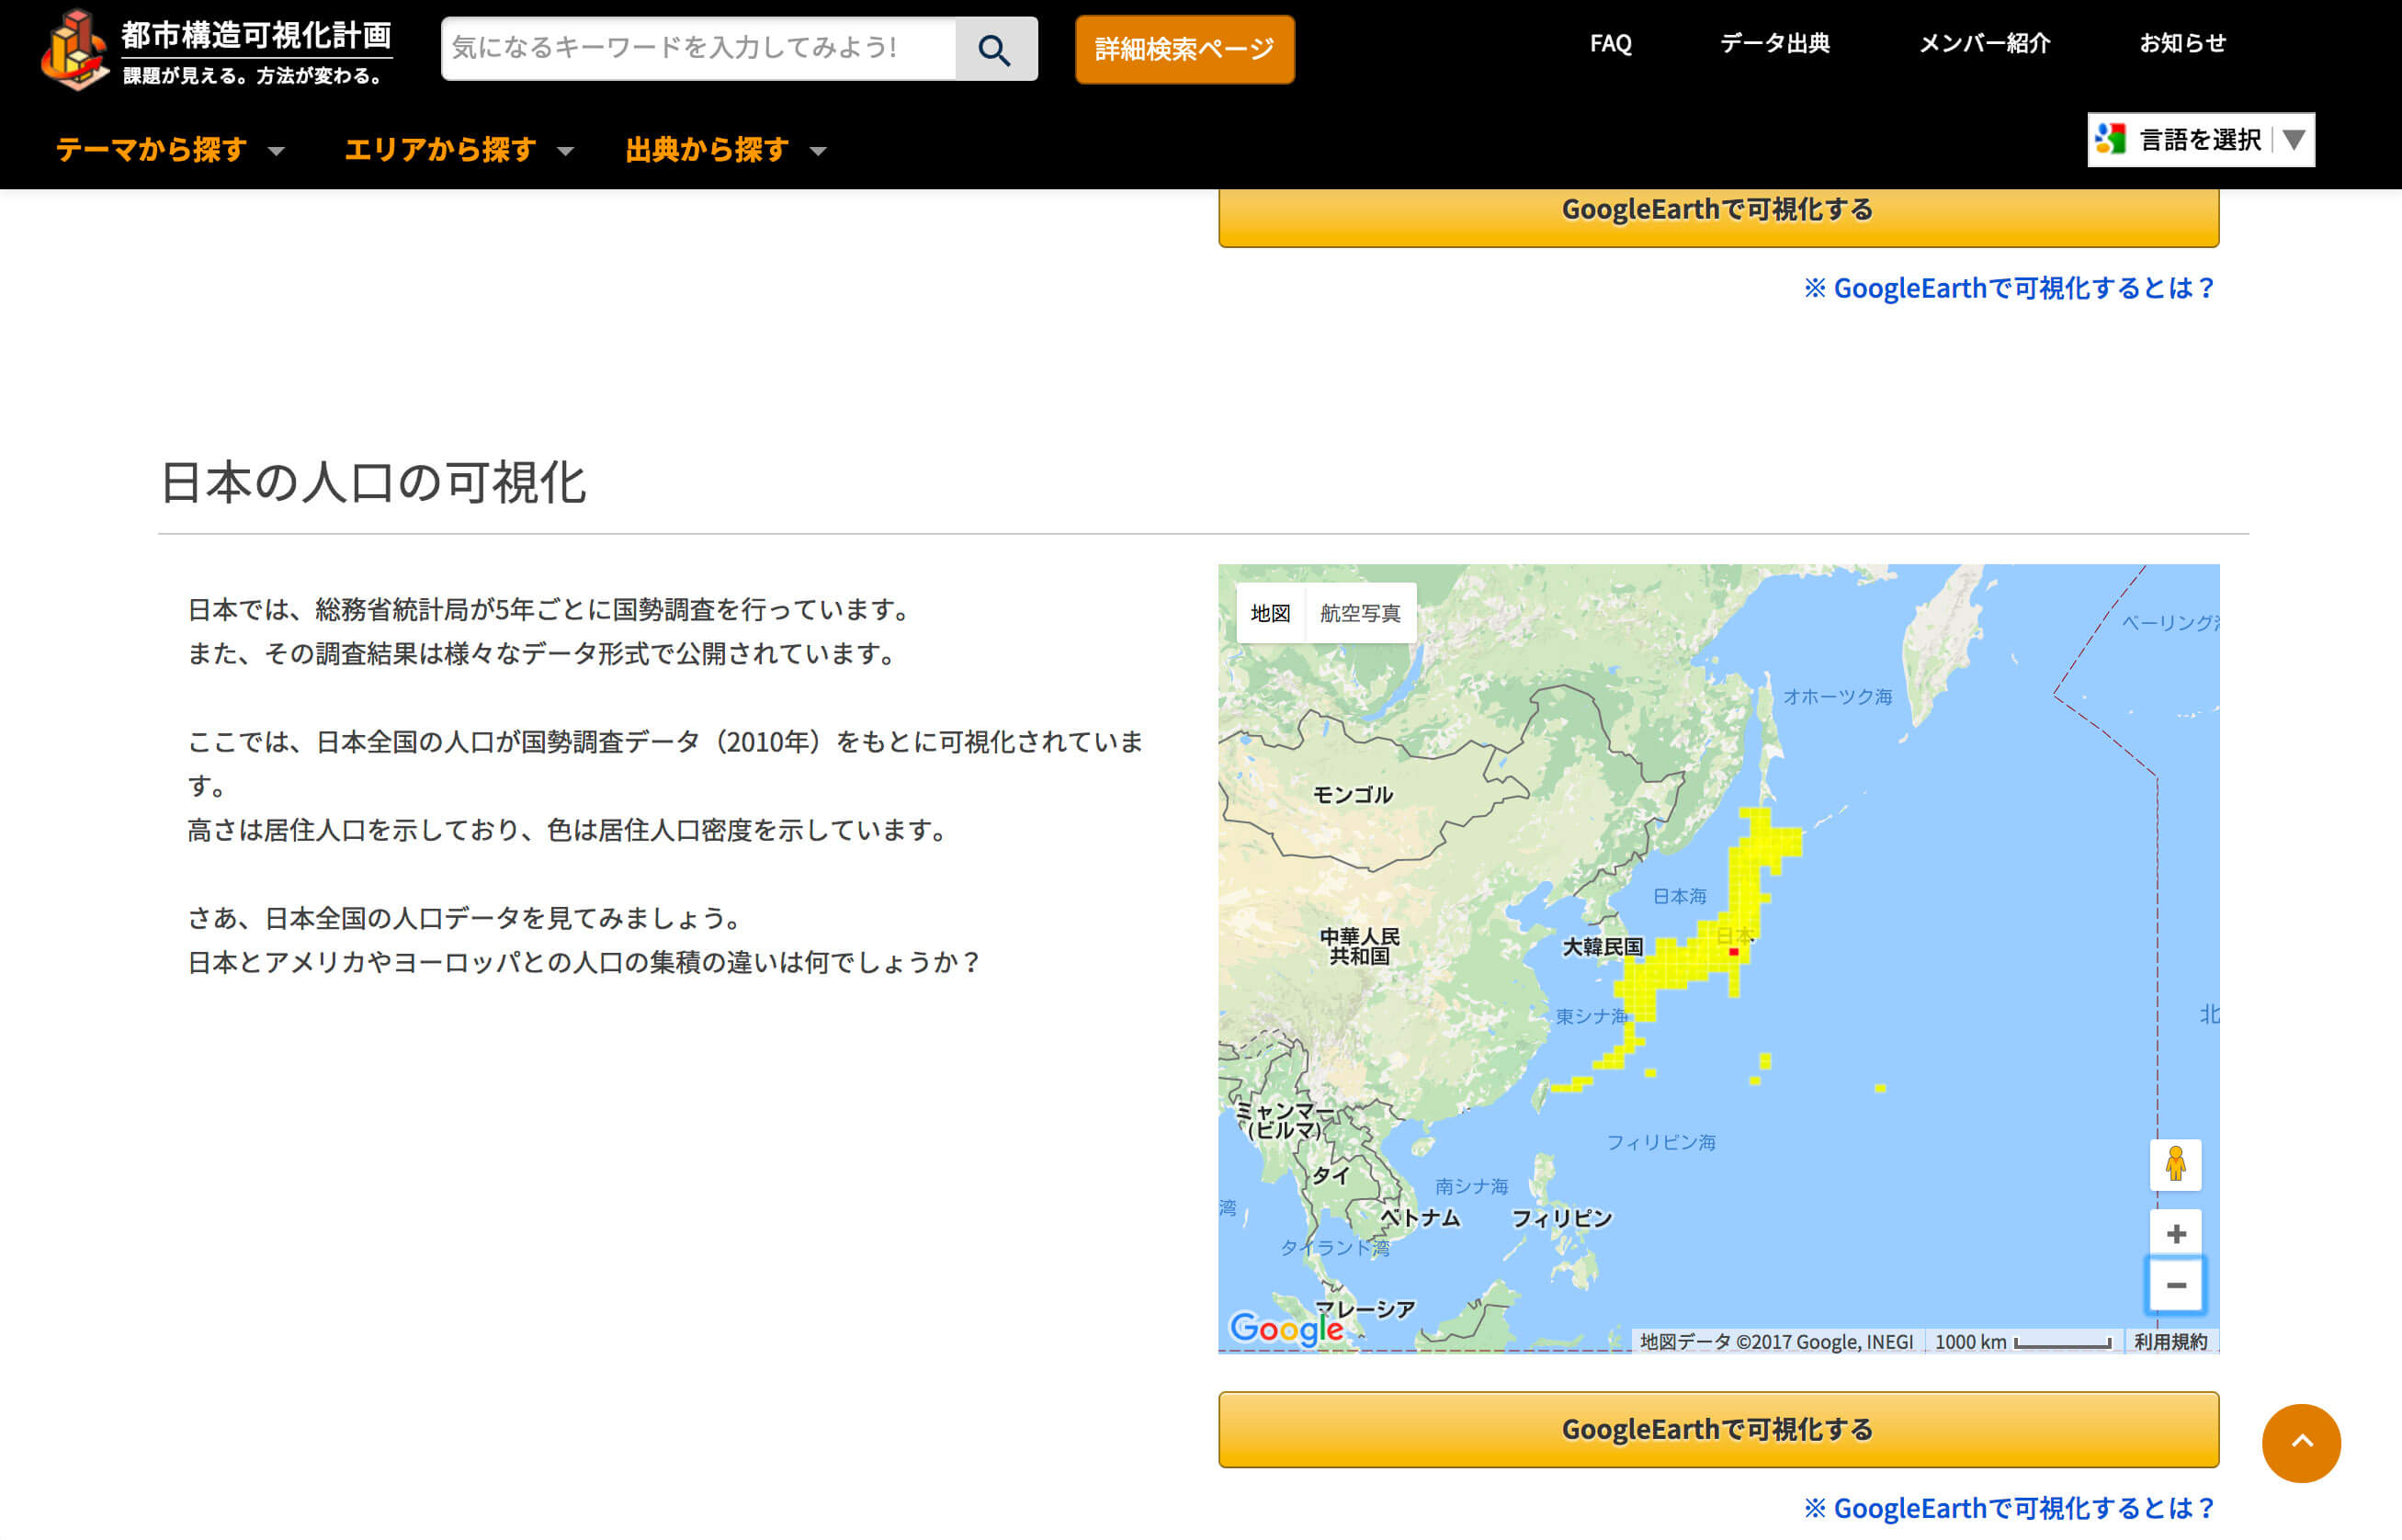The width and height of the screenshot is (2402, 1540).
Task: Click the フィリピン海 label on the map
Action: [1661, 1142]
